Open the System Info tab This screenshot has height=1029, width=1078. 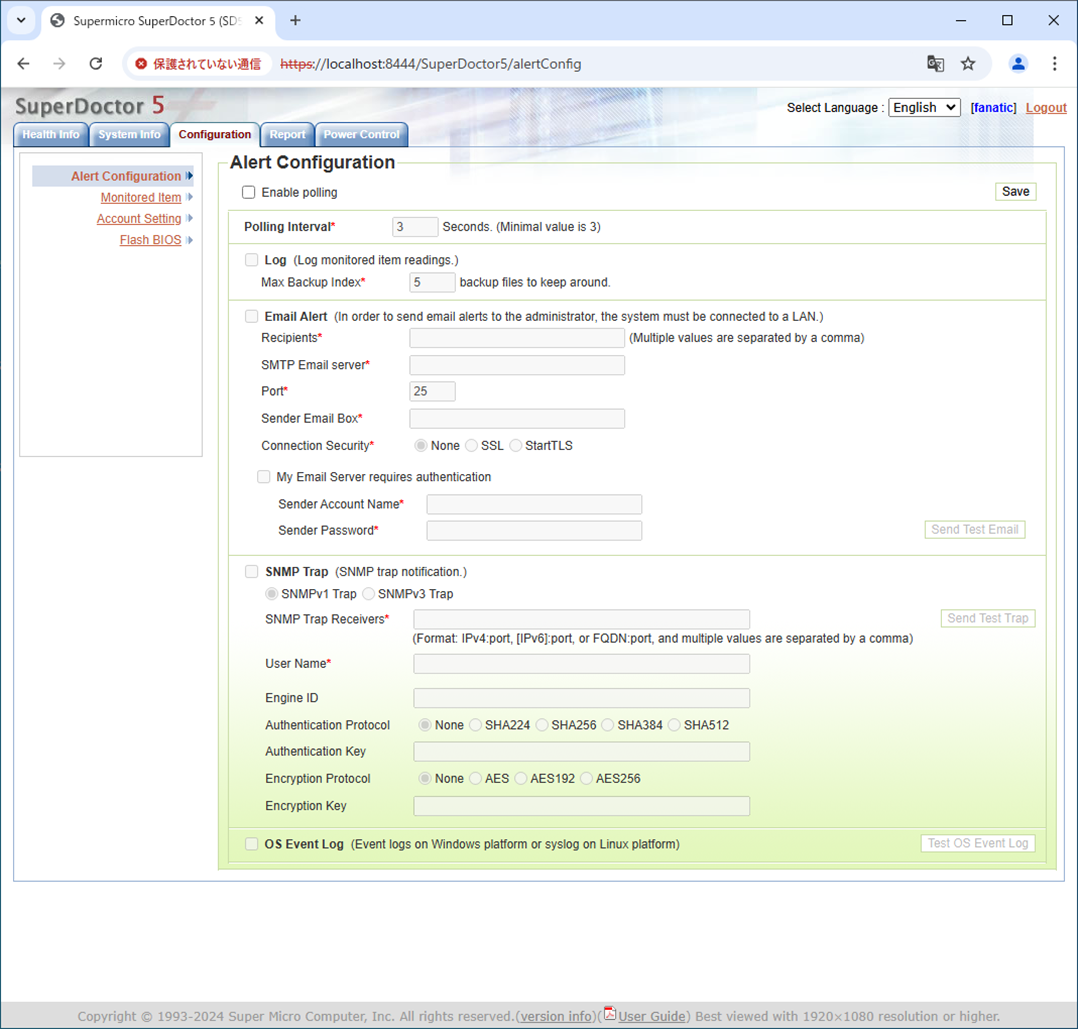129,135
